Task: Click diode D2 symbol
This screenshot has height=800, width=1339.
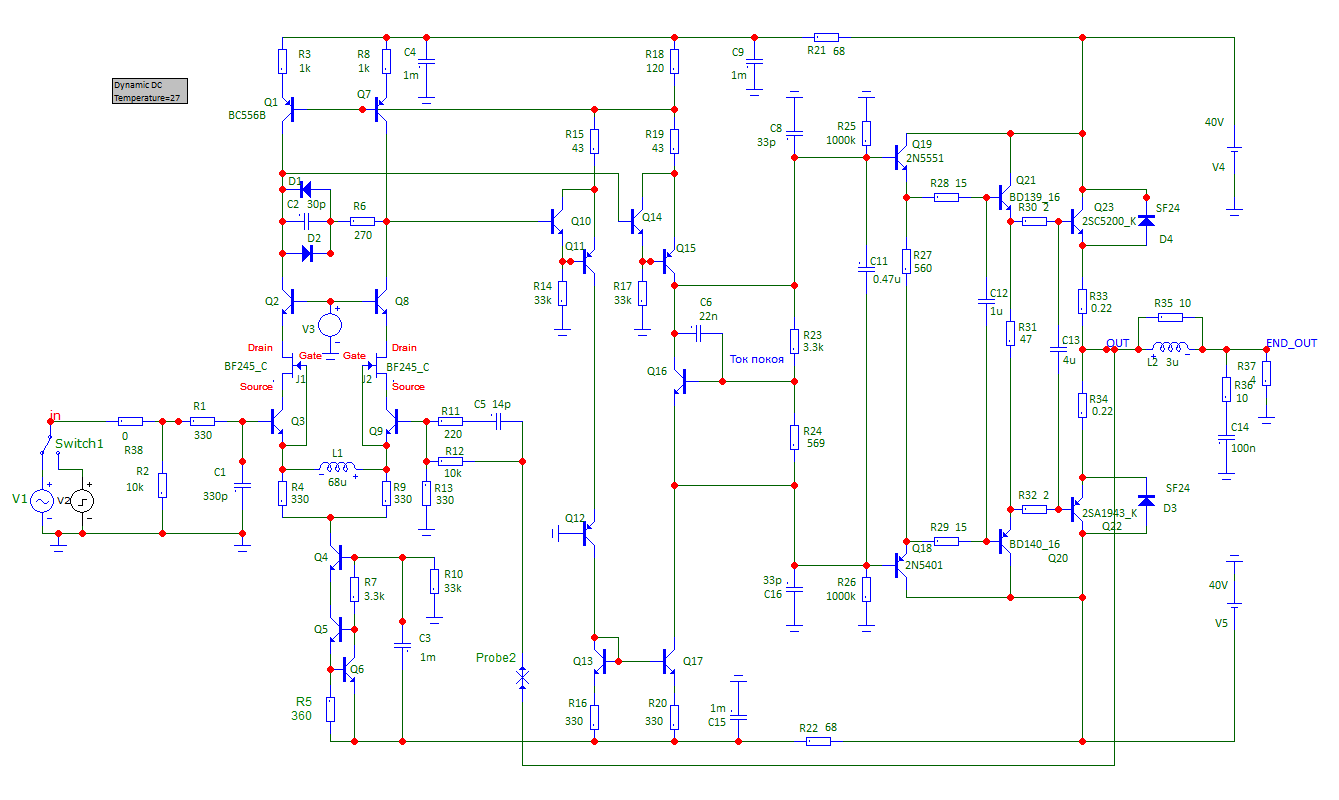Action: (x=306, y=254)
